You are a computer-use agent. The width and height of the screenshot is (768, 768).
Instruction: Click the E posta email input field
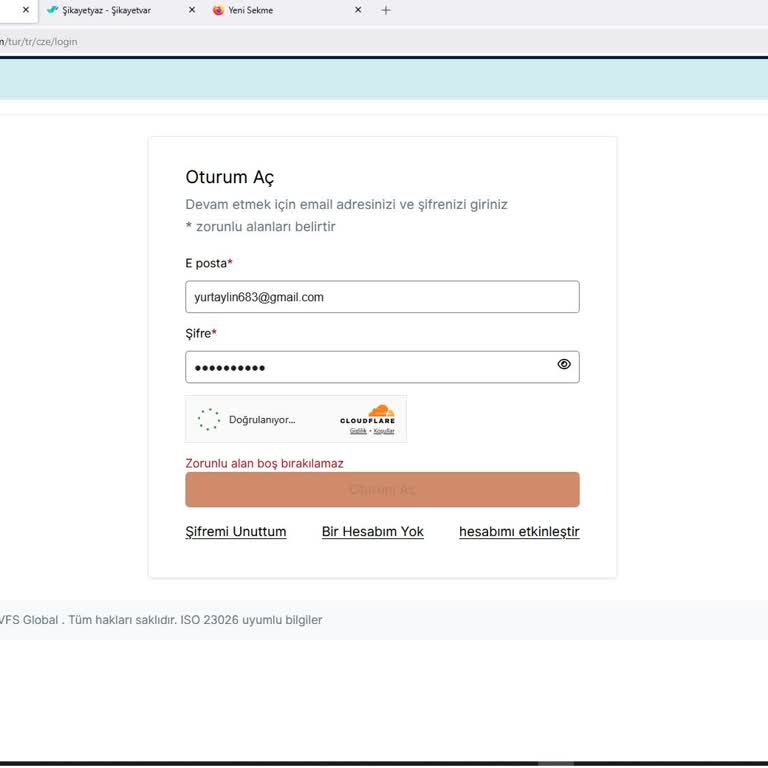click(382, 297)
